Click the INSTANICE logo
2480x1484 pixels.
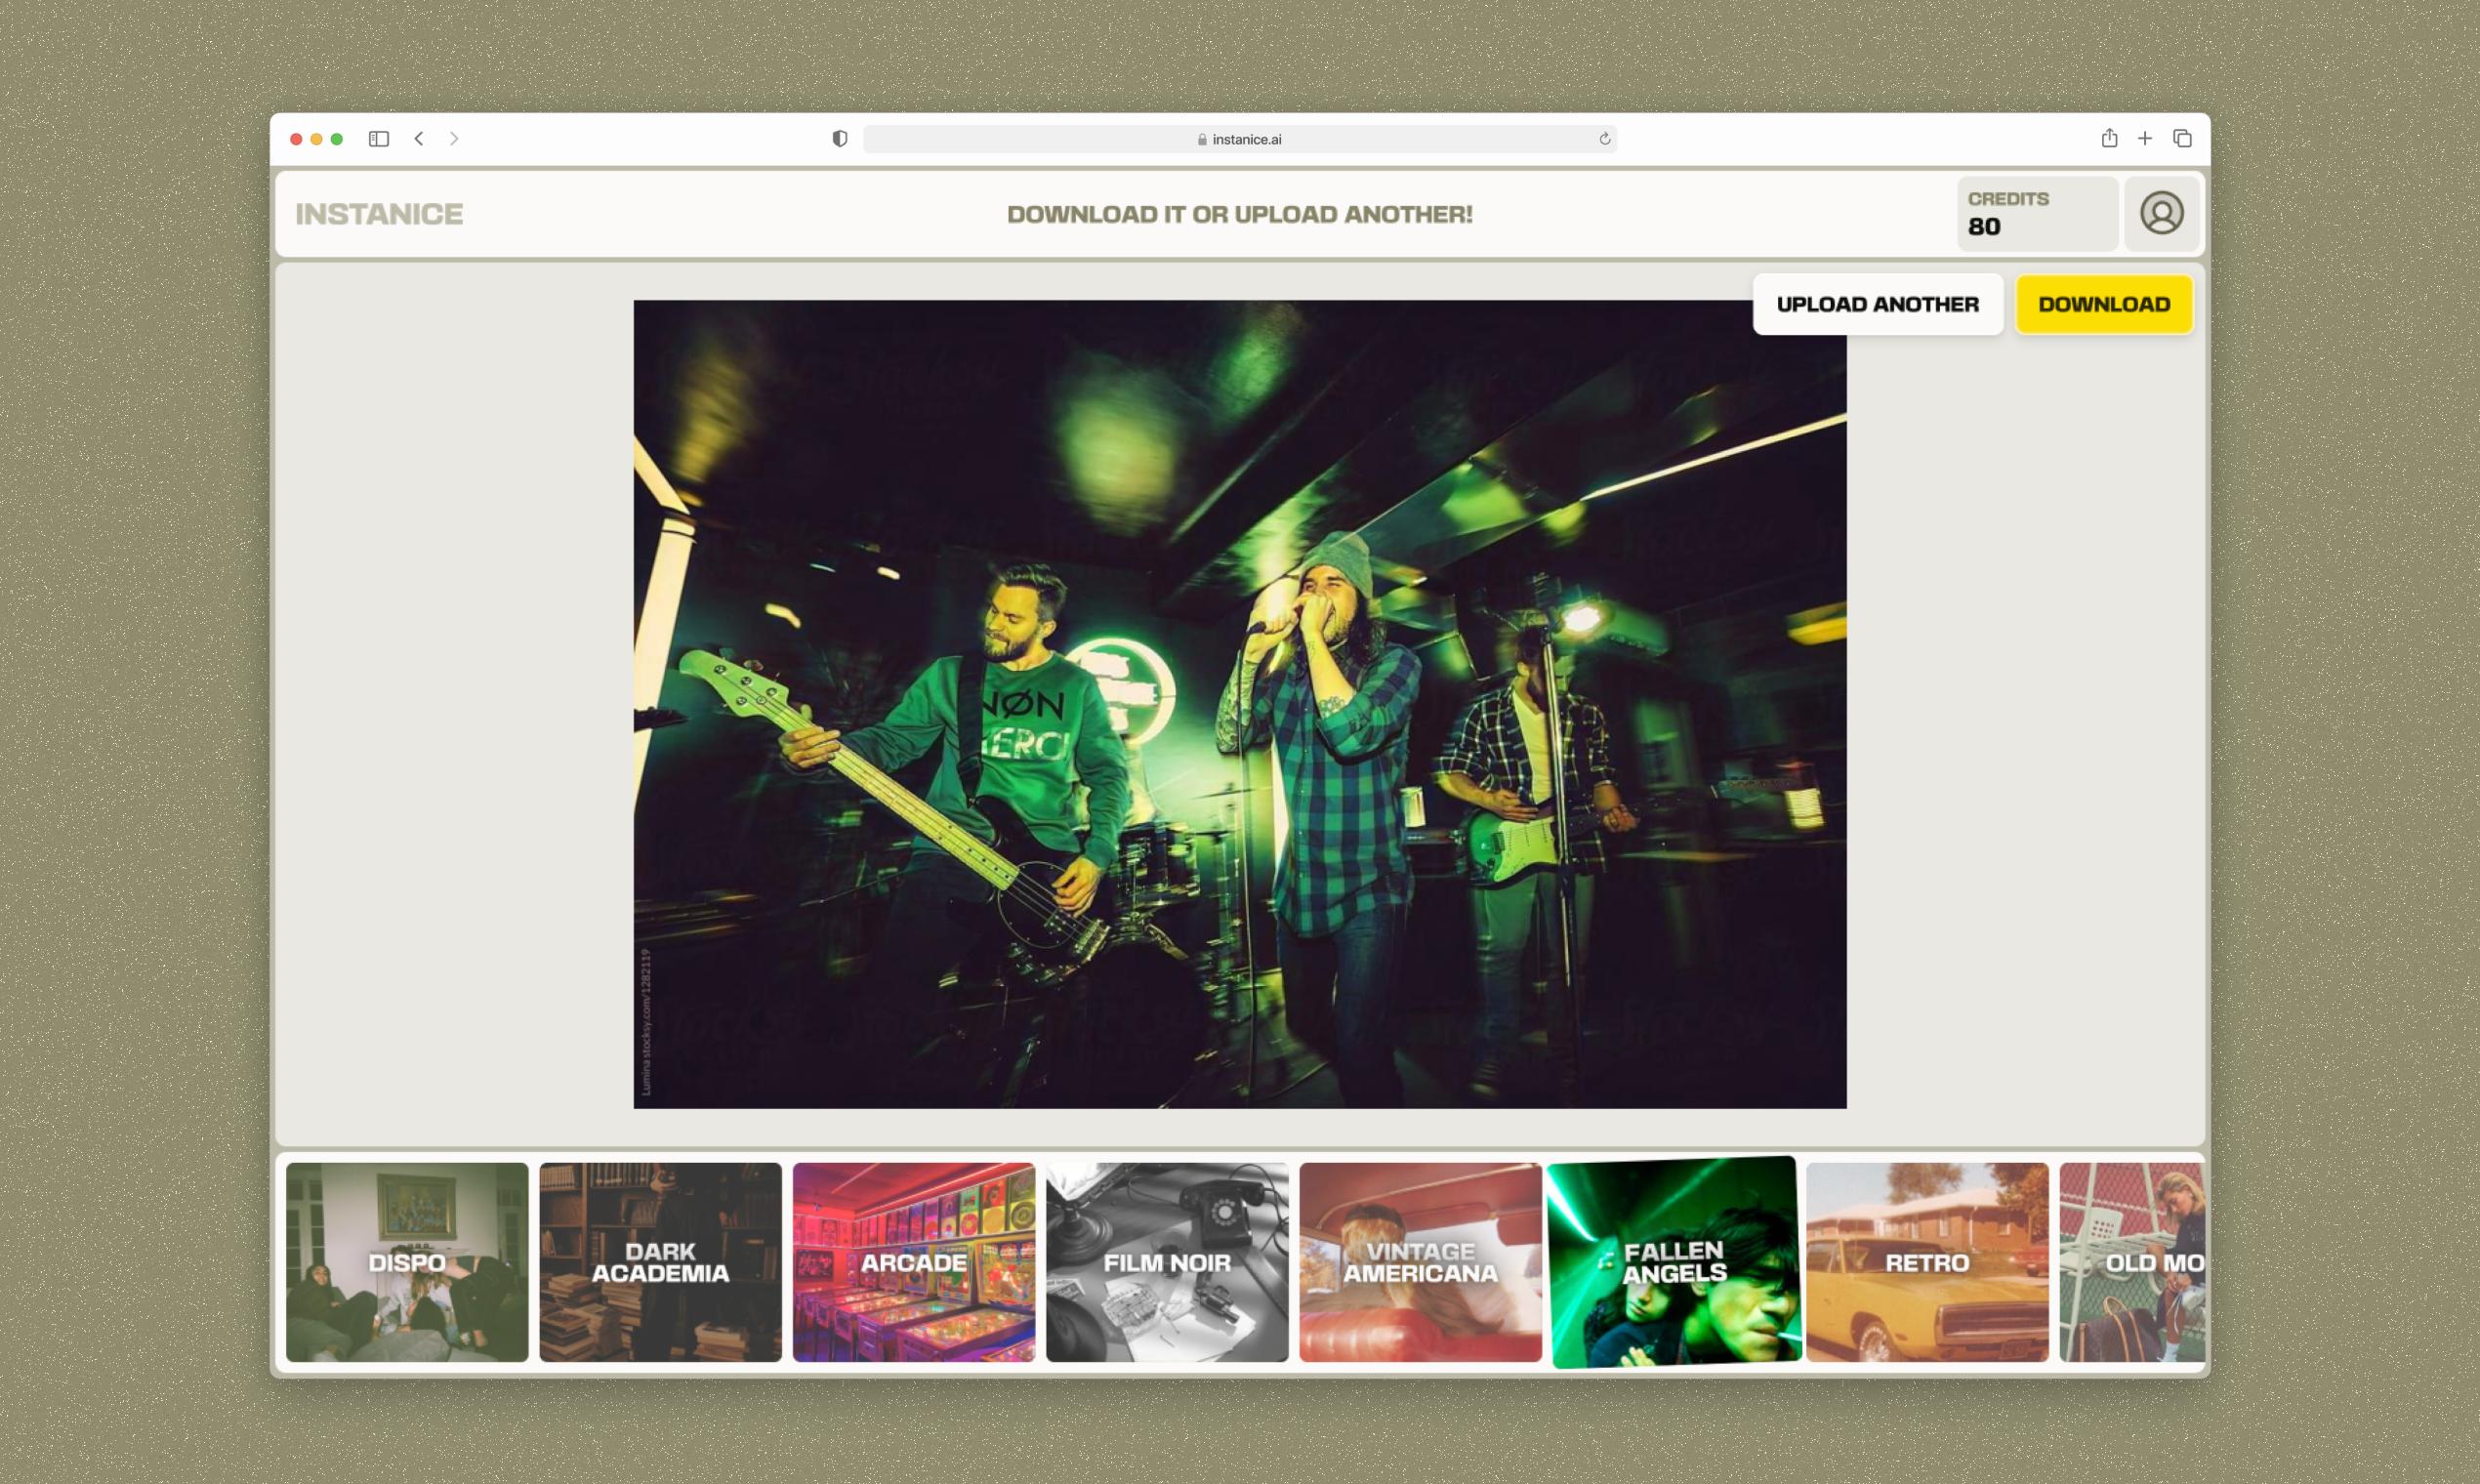coord(379,214)
